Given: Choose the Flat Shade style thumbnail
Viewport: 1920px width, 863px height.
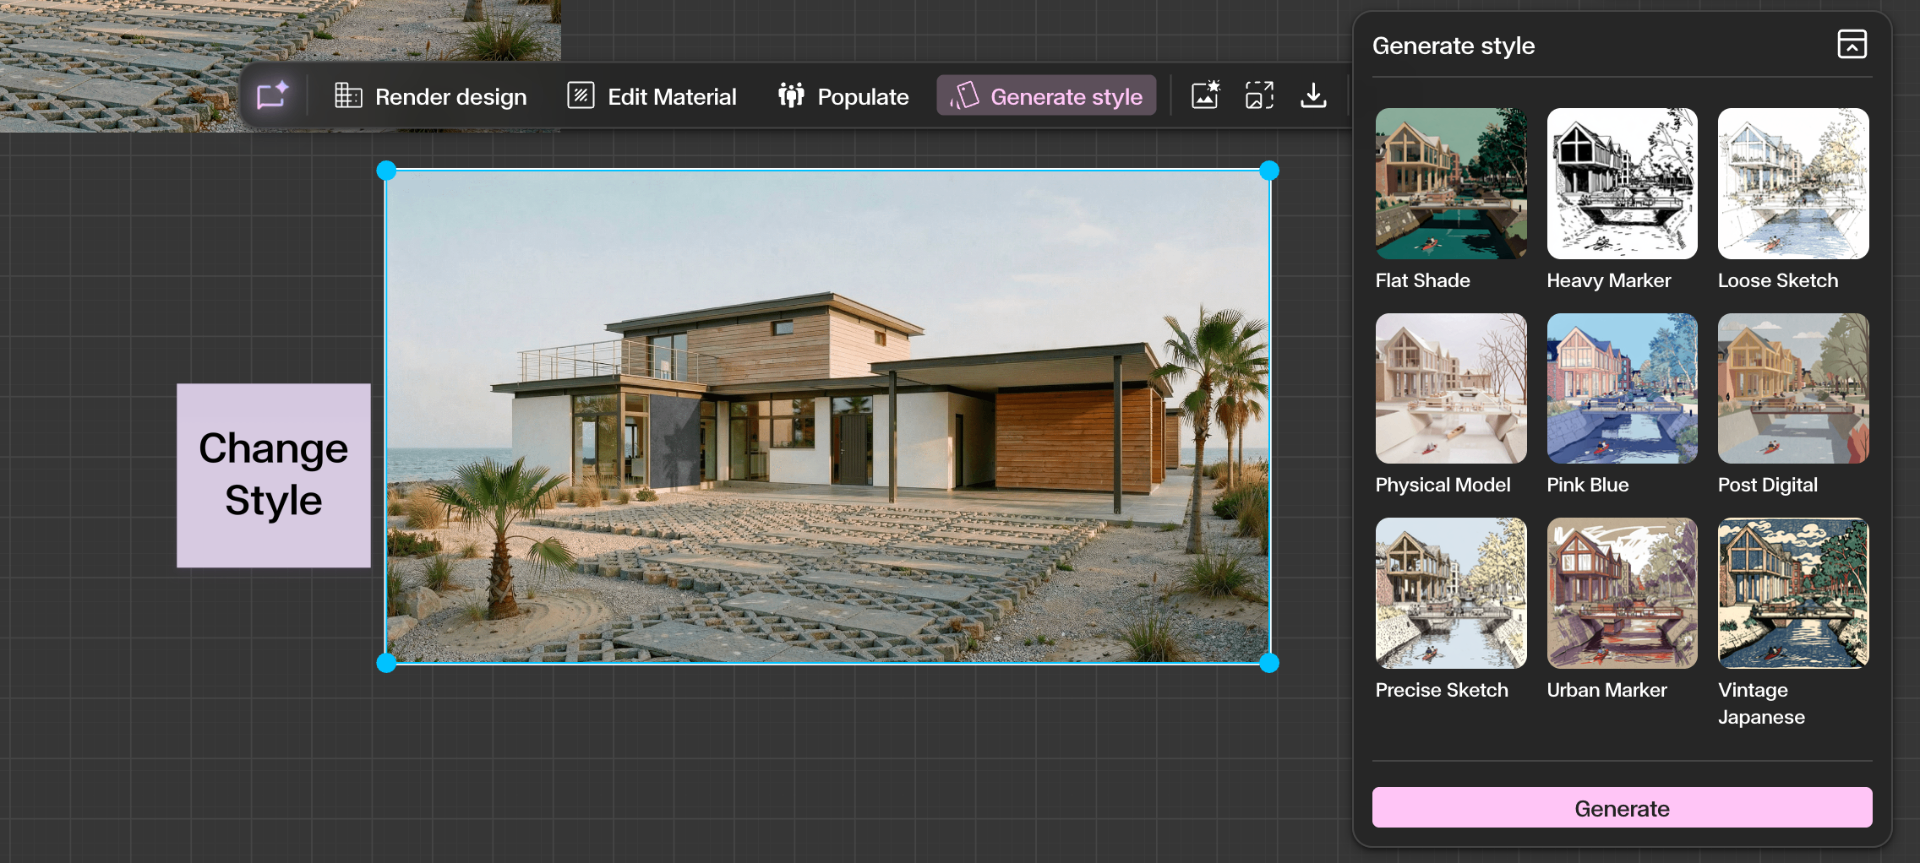Looking at the screenshot, I should pyautogui.click(x=1450, y=184).
